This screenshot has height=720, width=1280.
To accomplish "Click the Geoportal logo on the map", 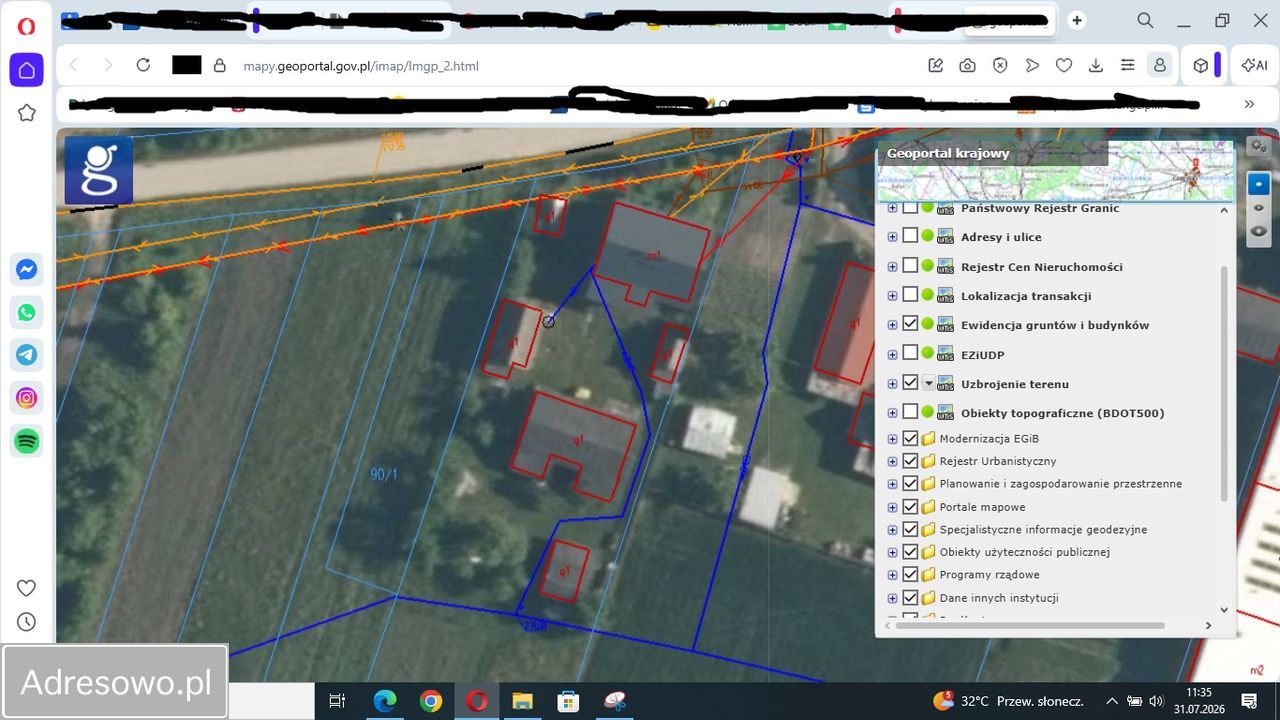I will tap(99, 170).
